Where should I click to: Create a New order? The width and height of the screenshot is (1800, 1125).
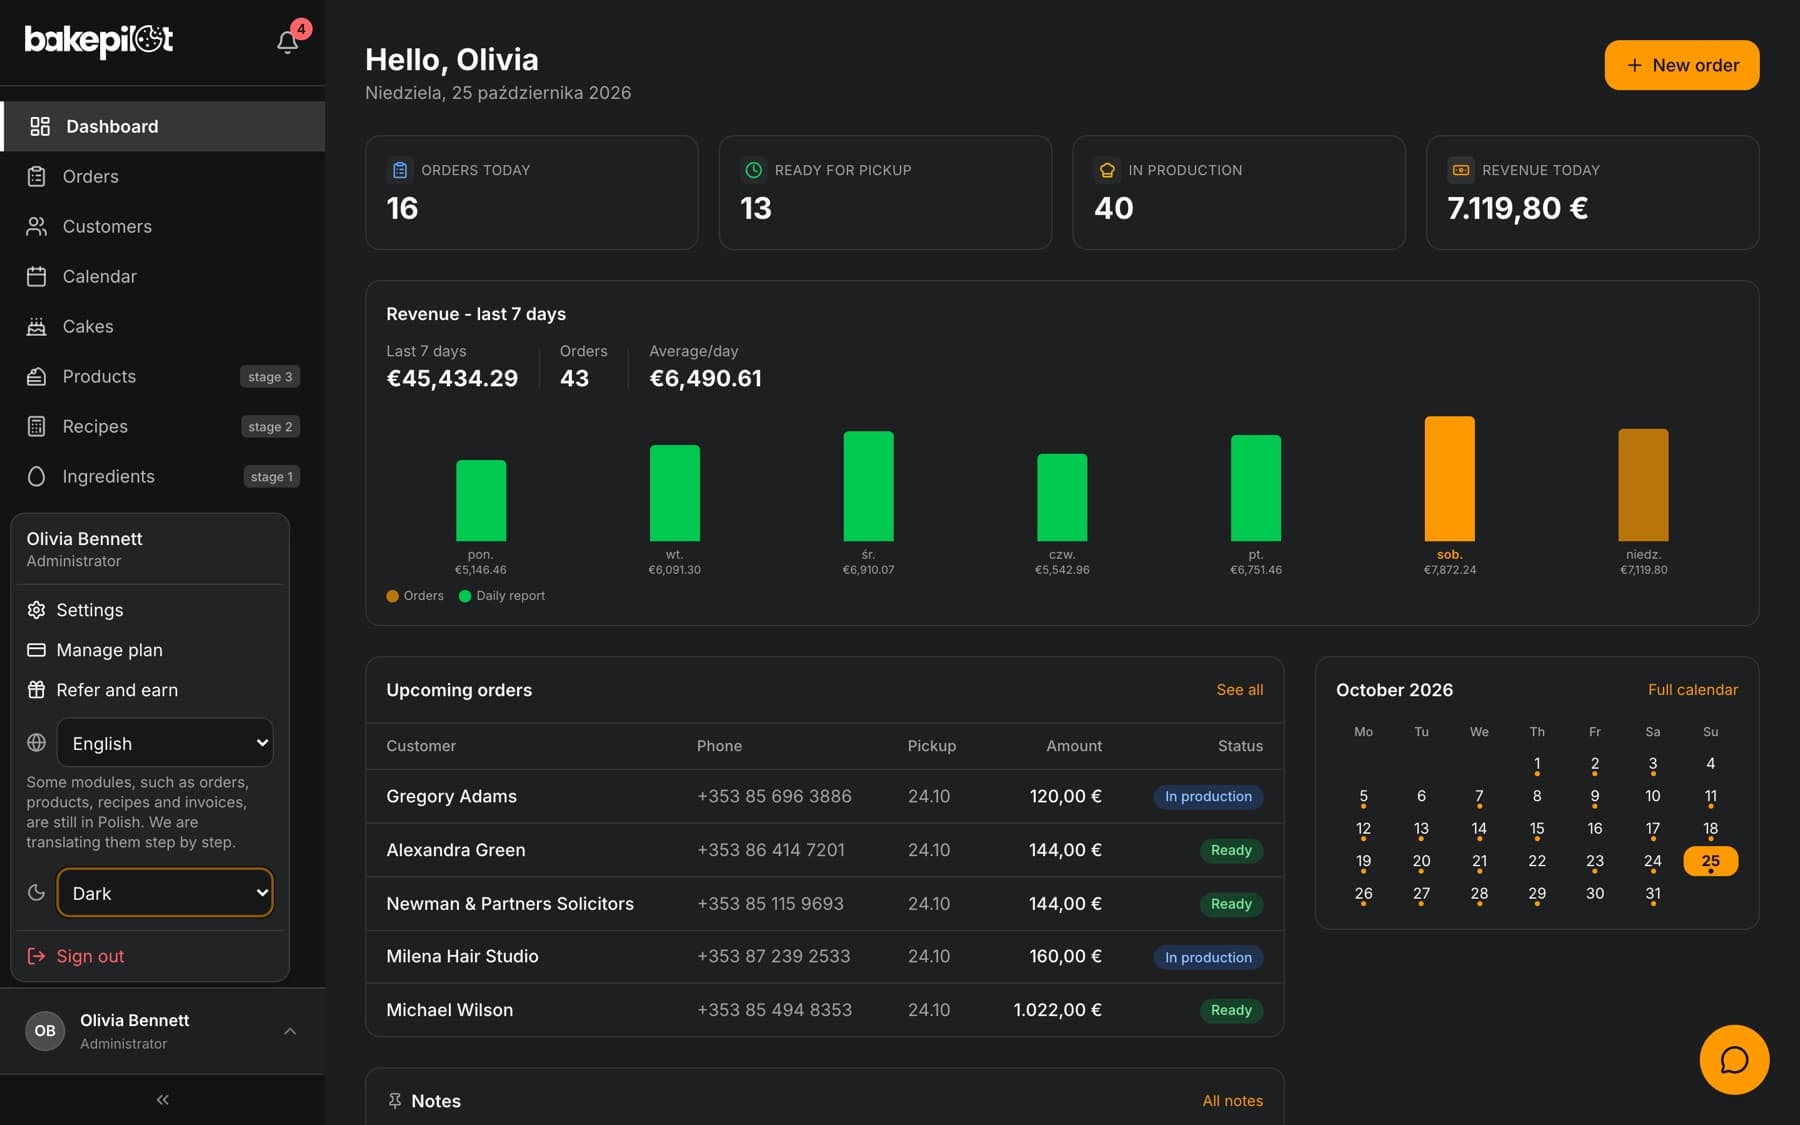(x=1682, y=65)
